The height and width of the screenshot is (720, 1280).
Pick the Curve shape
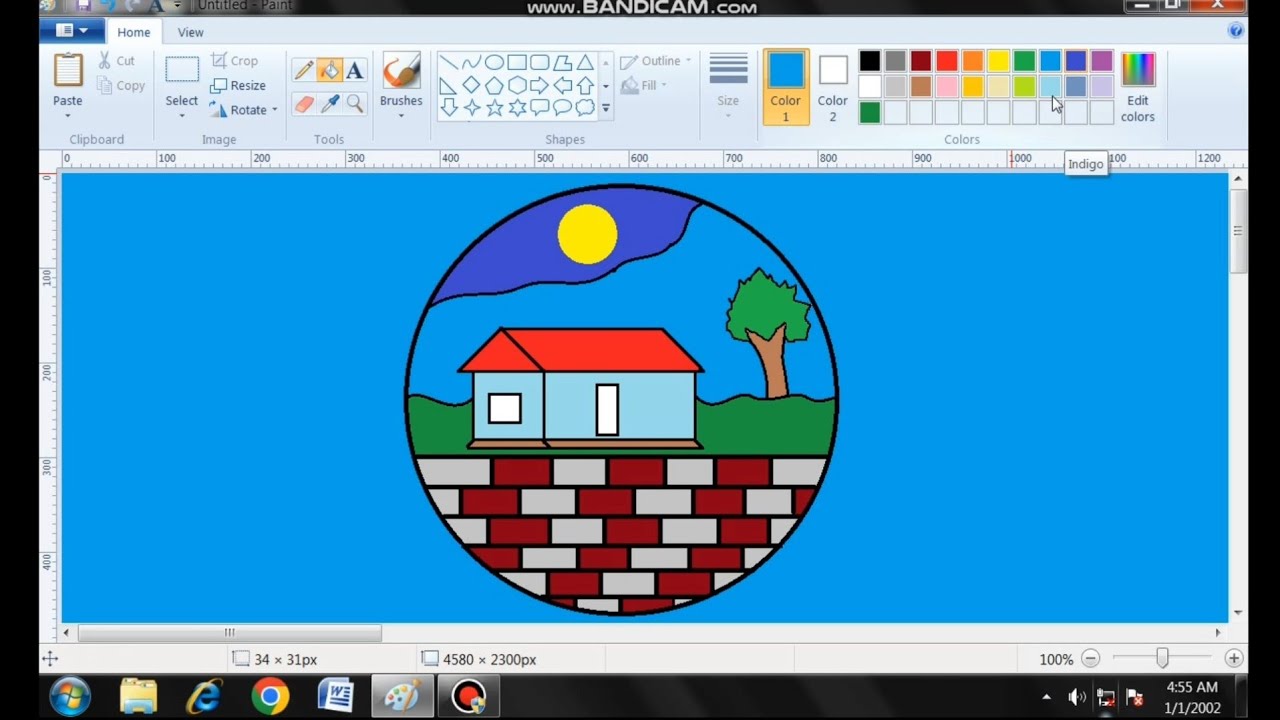[472, 62]
